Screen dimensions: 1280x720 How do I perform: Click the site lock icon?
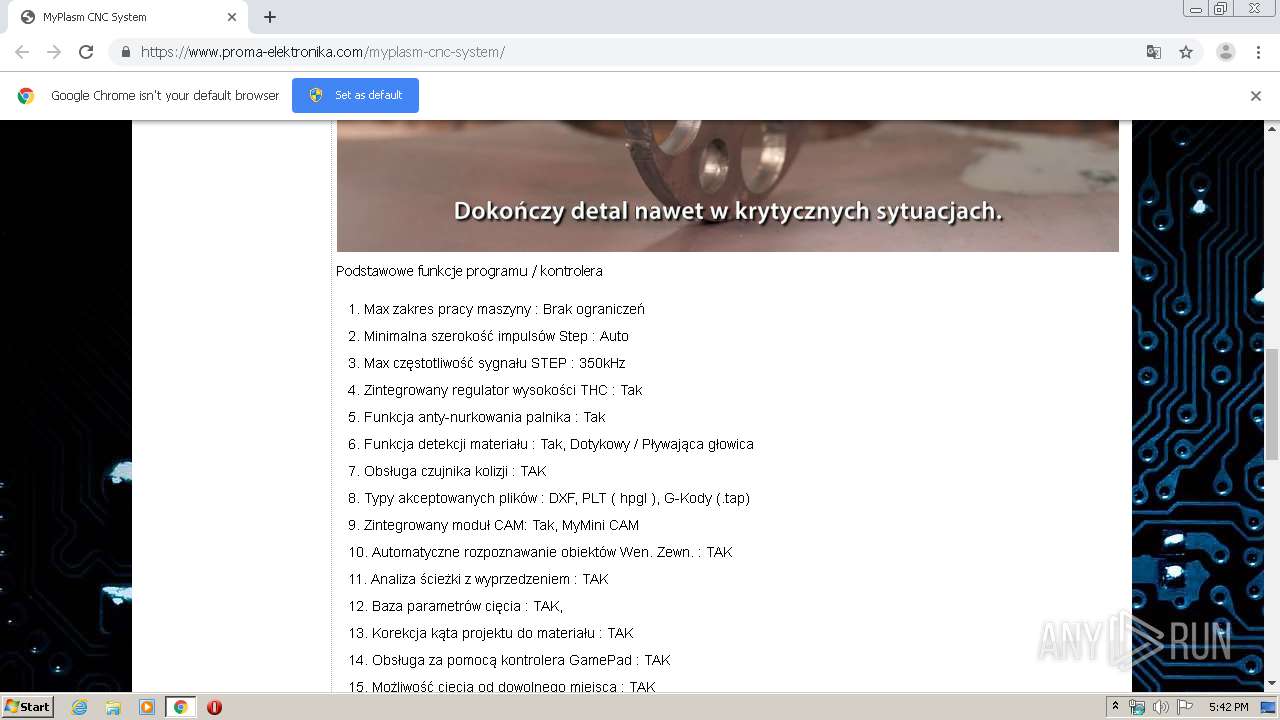tap(125, 52)
